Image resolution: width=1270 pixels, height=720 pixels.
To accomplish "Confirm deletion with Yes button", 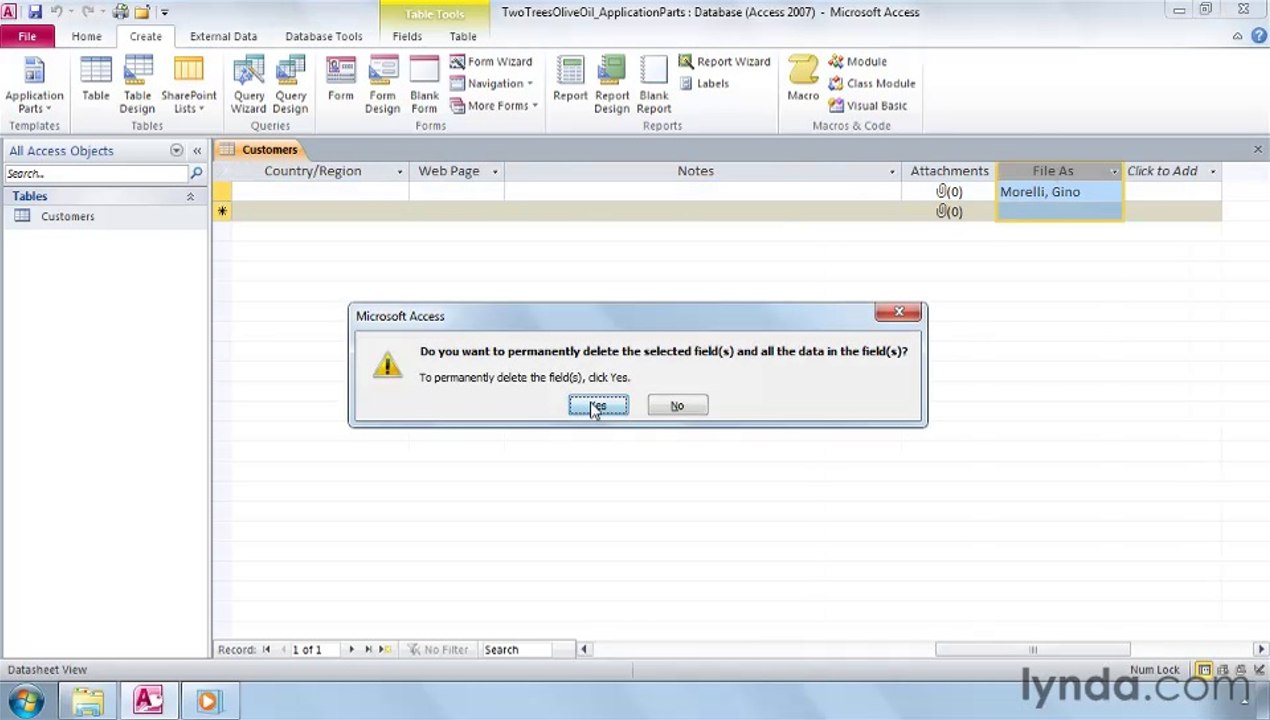I will [x=598, y=406].
